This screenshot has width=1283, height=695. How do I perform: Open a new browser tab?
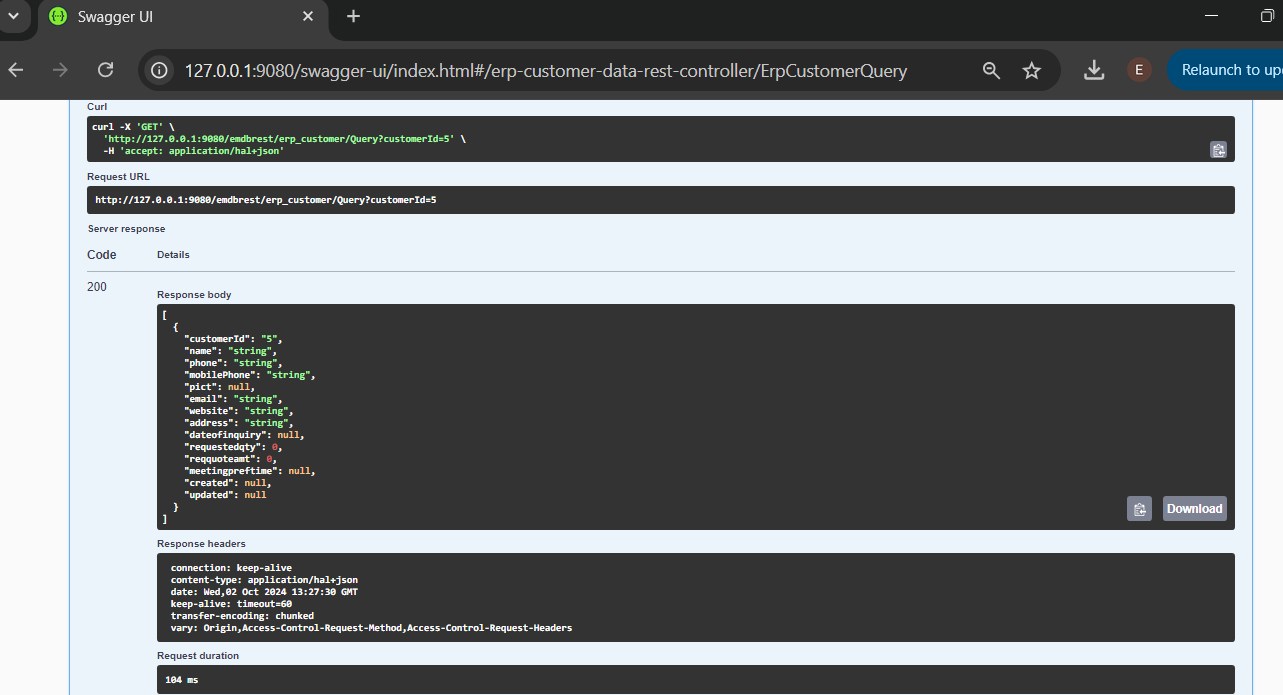tap(353, 17)
